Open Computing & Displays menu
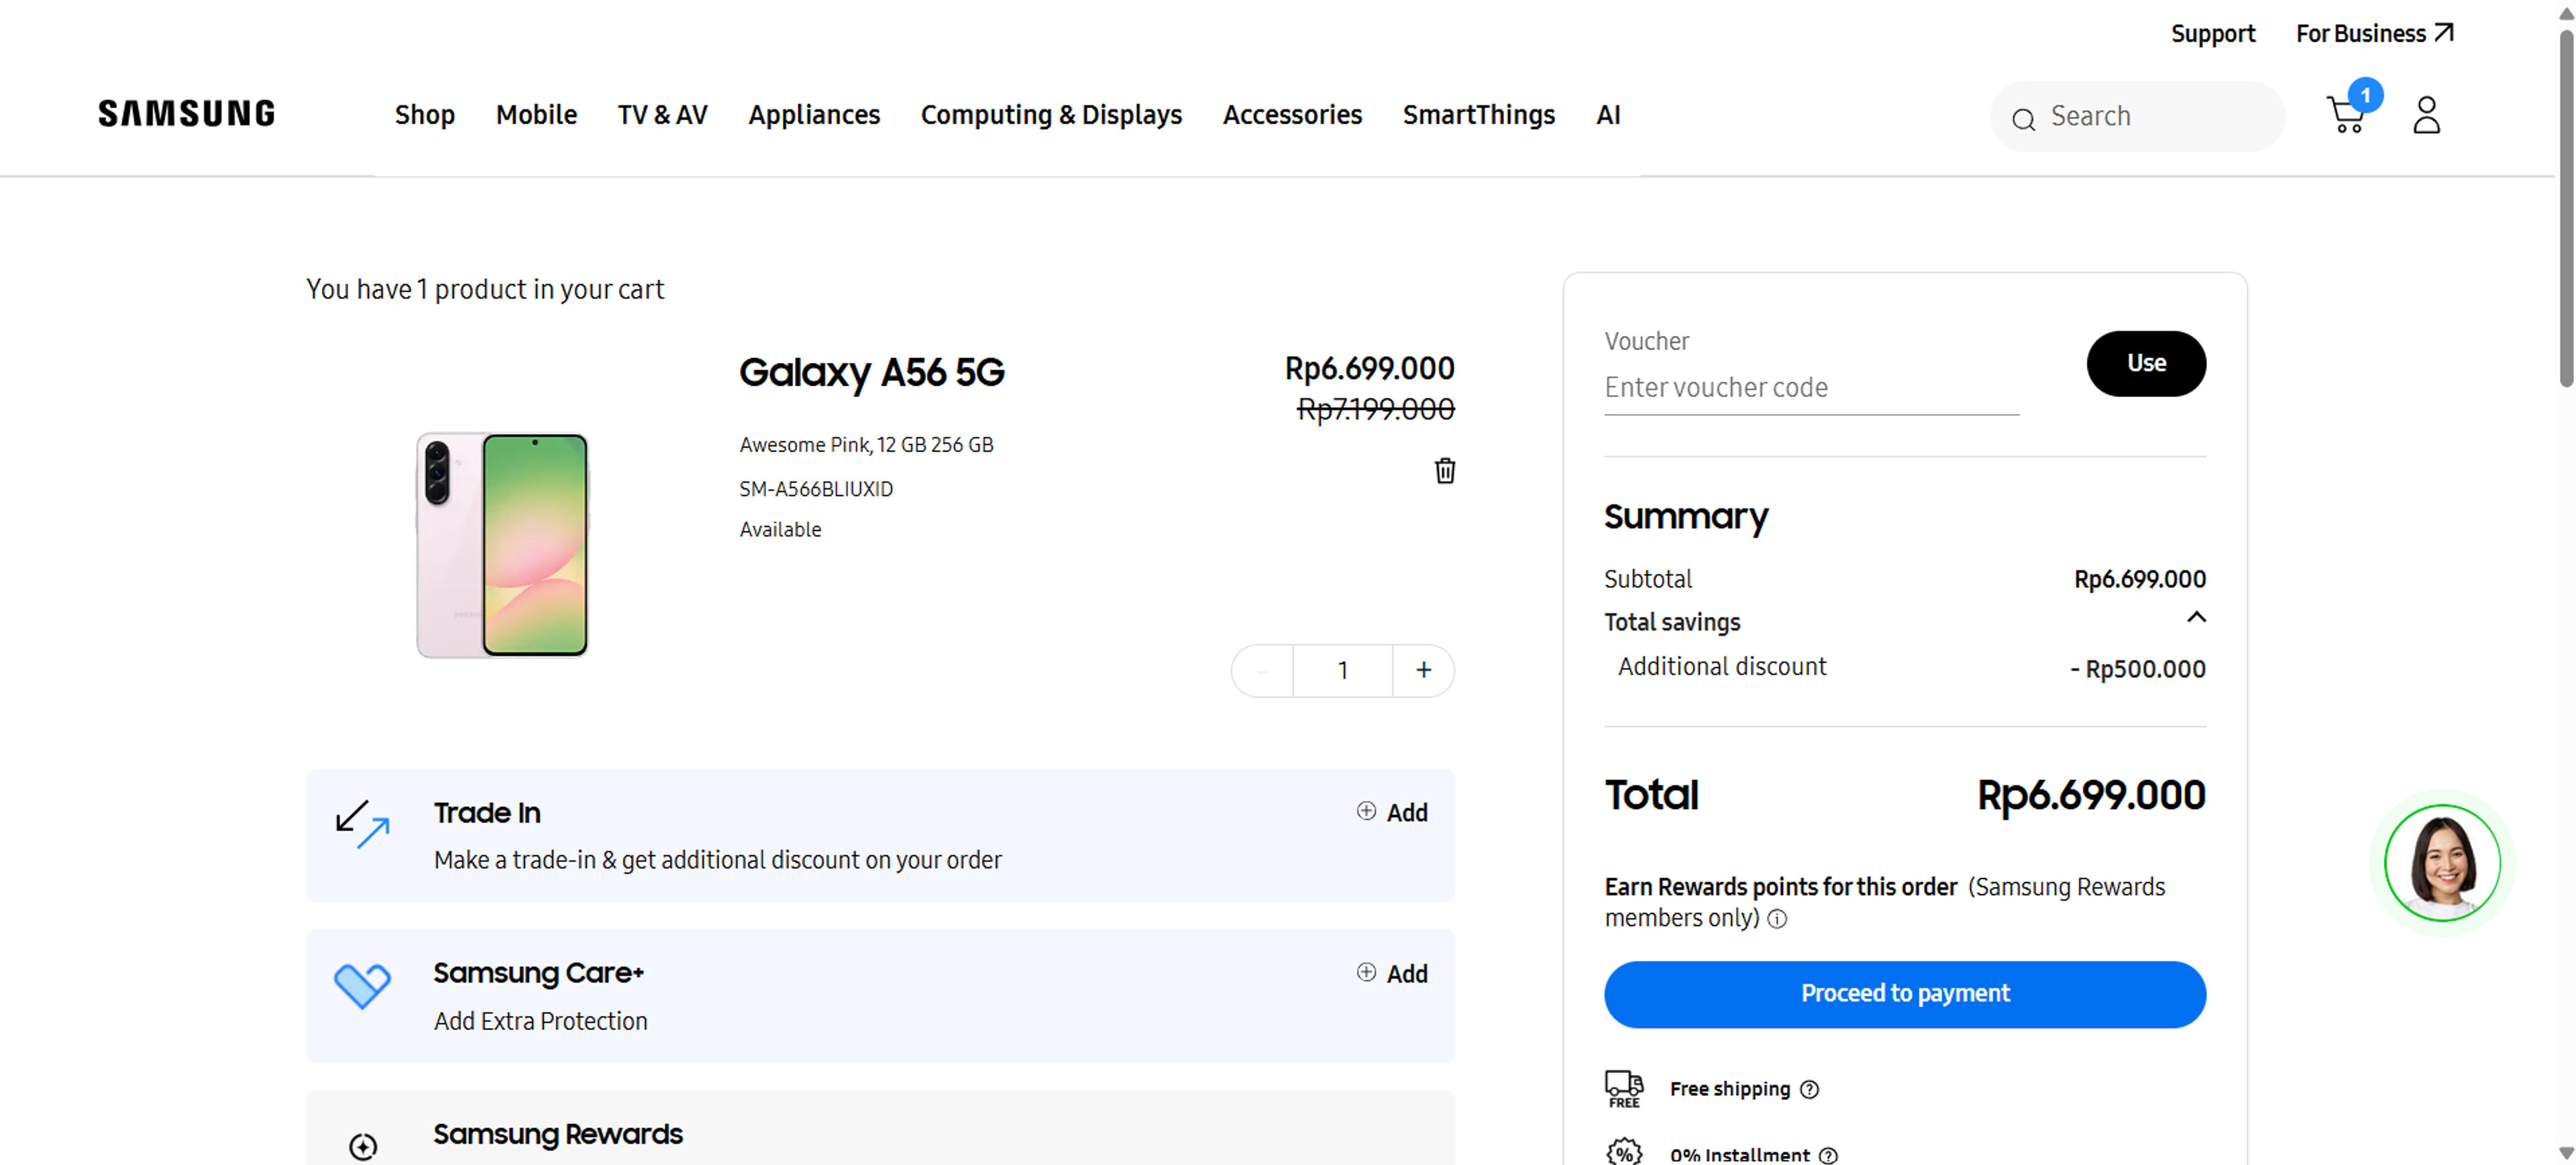Viewport: 2576px width, 1165px height. click(x=1051, y=115)
